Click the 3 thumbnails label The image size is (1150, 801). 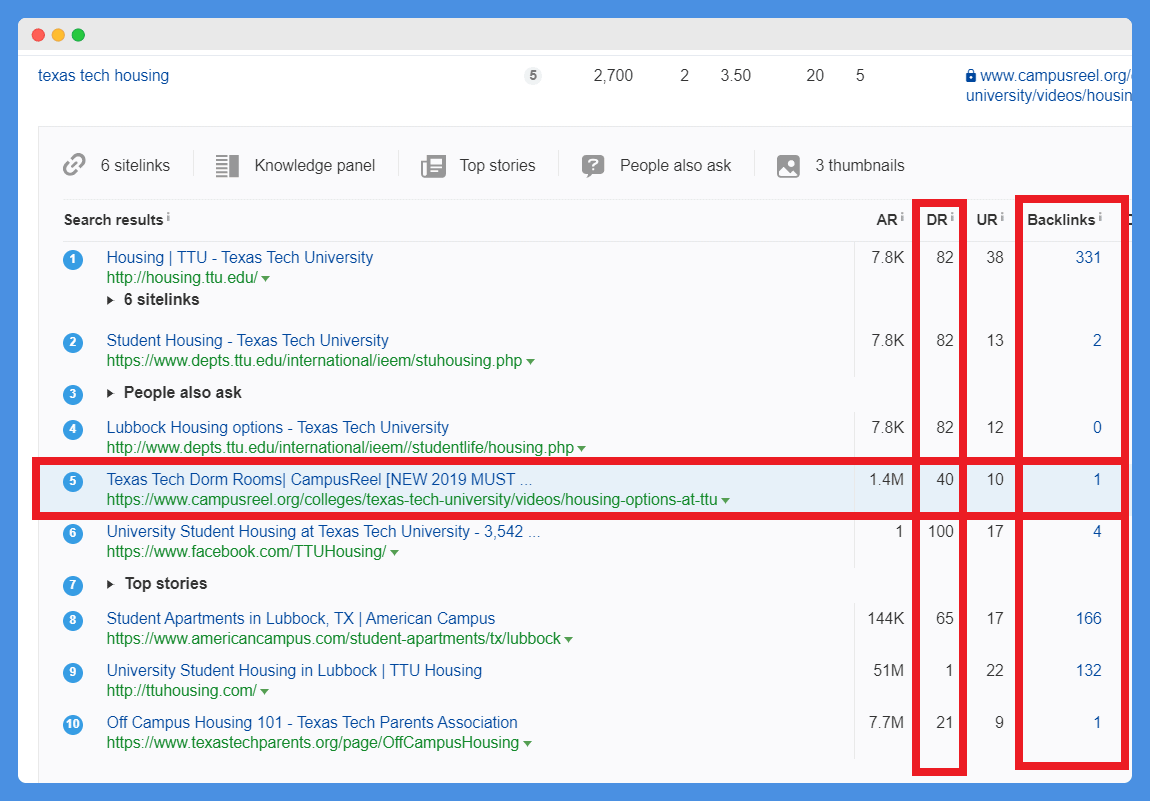(860, 166)
